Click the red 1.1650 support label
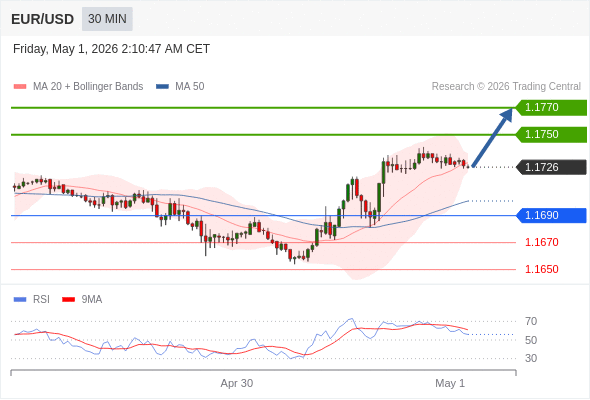This screenshot has width=590, height=400. (x=541, y=269)
